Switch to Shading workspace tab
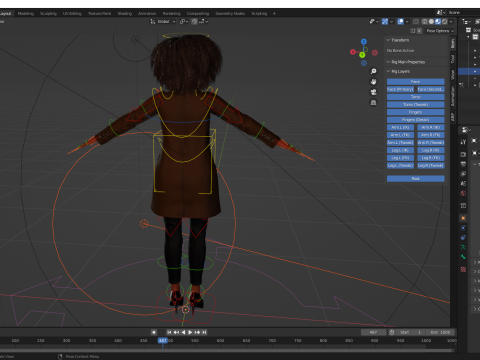This screenshot has width=480, height=360. tap(125, 13)
